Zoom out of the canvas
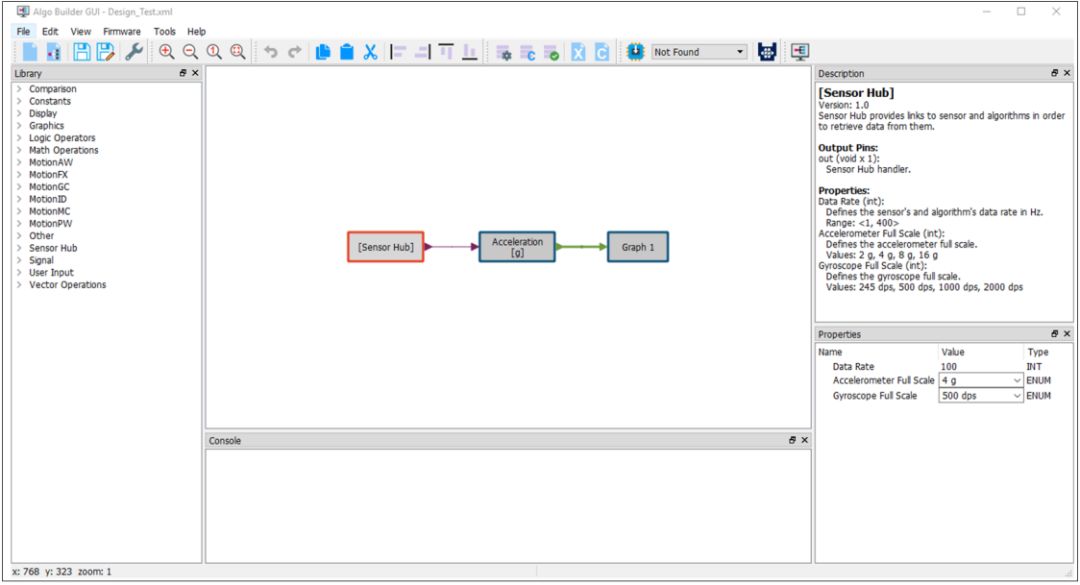This screenshot has width=1080, height=585. (190, 52)
